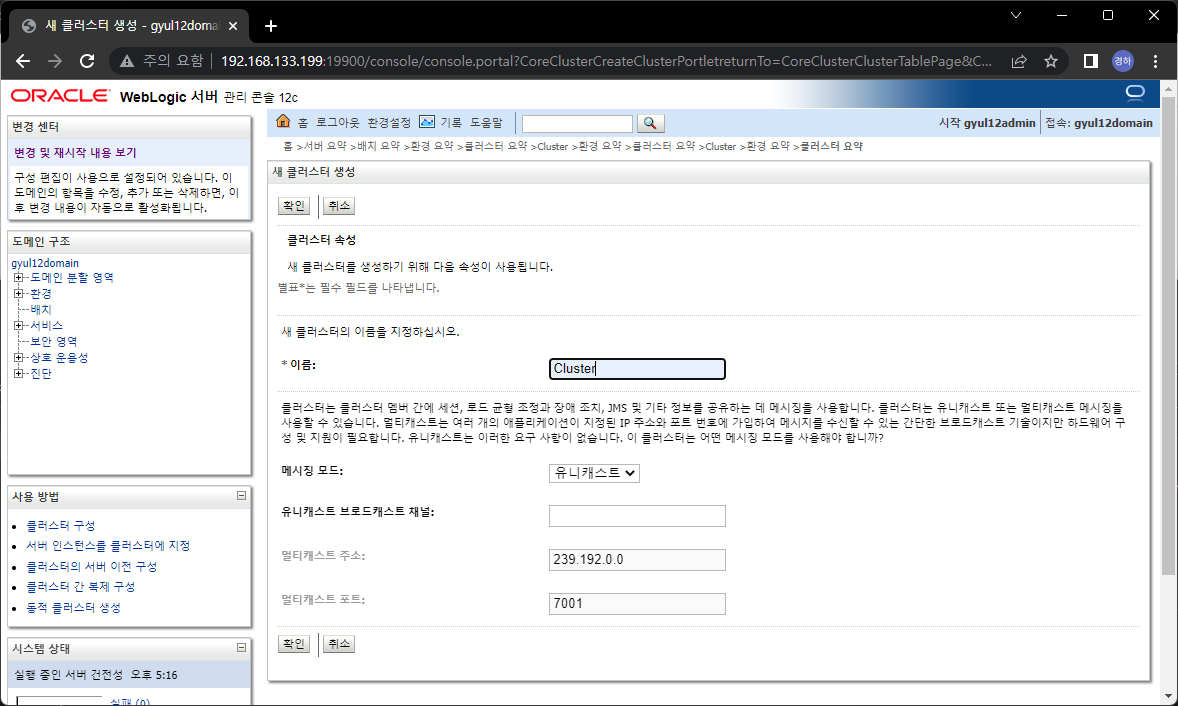Click the top 취소 button
Viewport: 1178px width, 706px height.
tap(339, 206)
